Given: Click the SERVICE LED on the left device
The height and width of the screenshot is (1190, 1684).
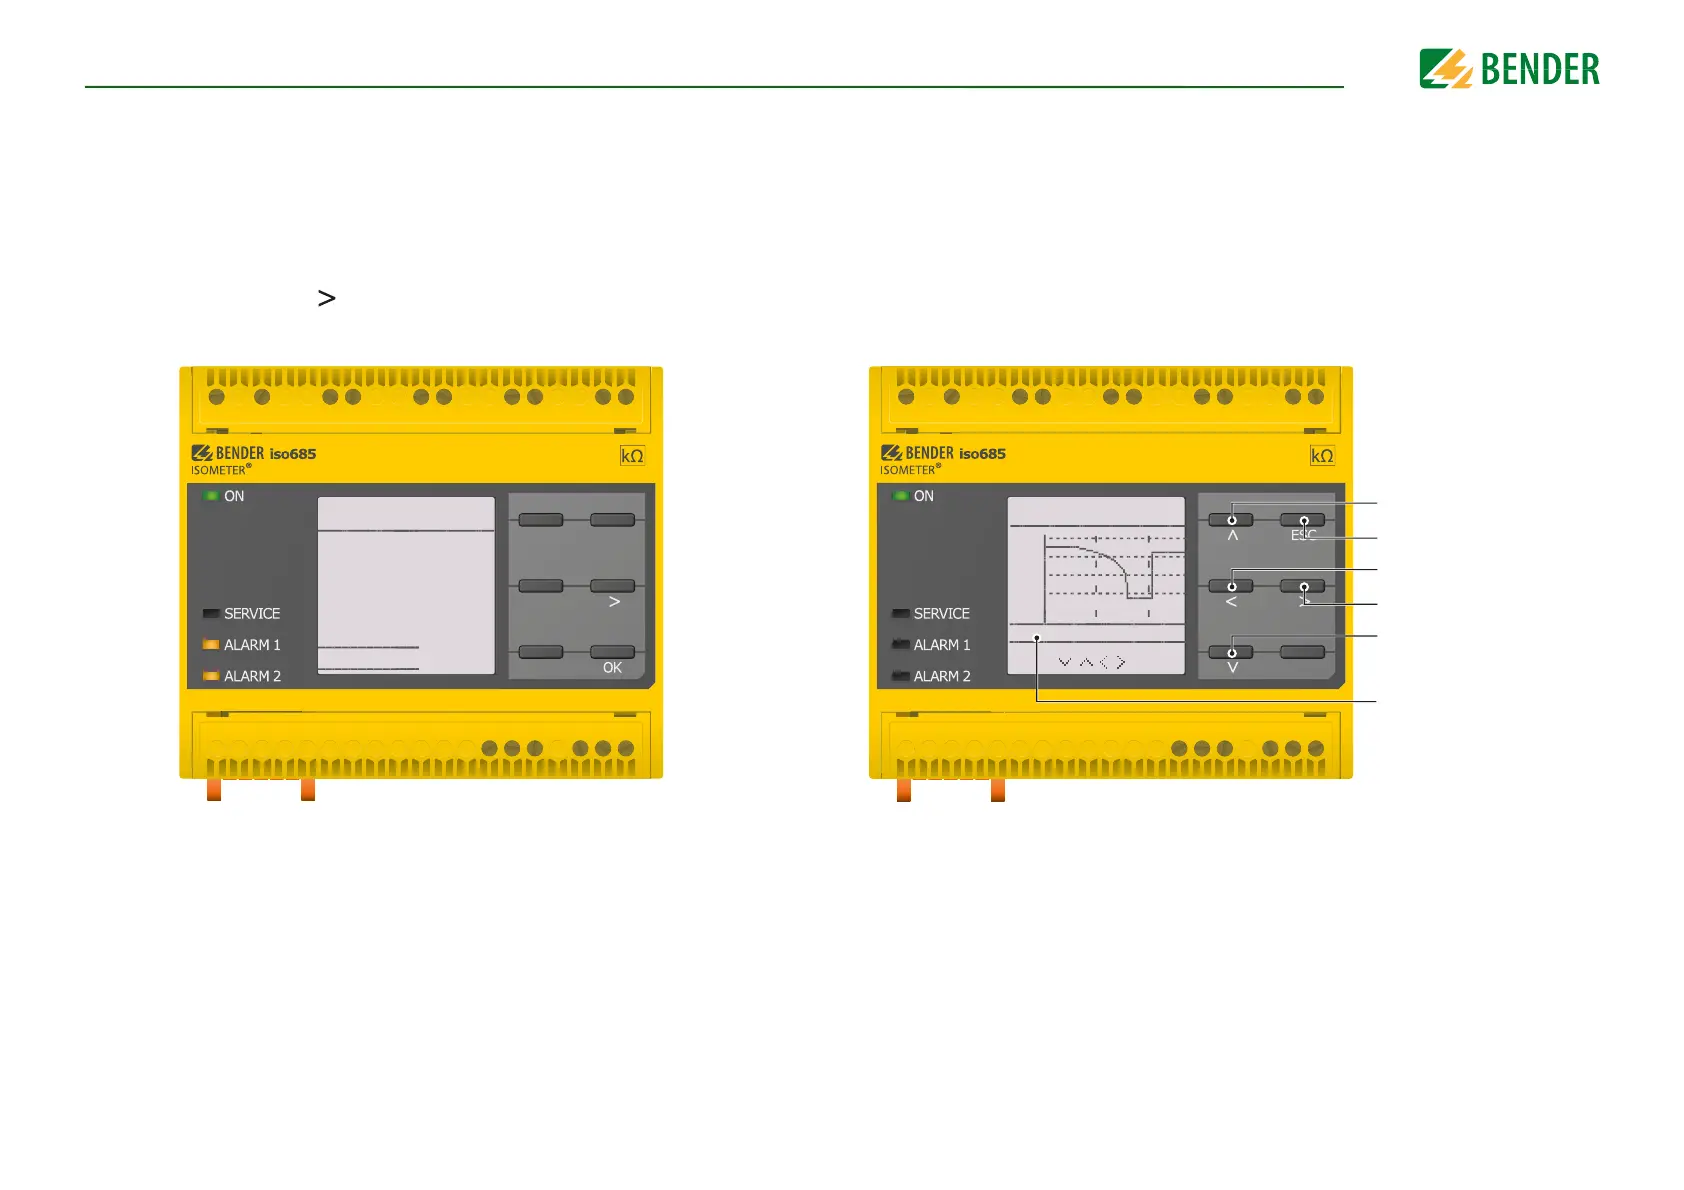Looking at the screenshot, I should click(211, 613).
